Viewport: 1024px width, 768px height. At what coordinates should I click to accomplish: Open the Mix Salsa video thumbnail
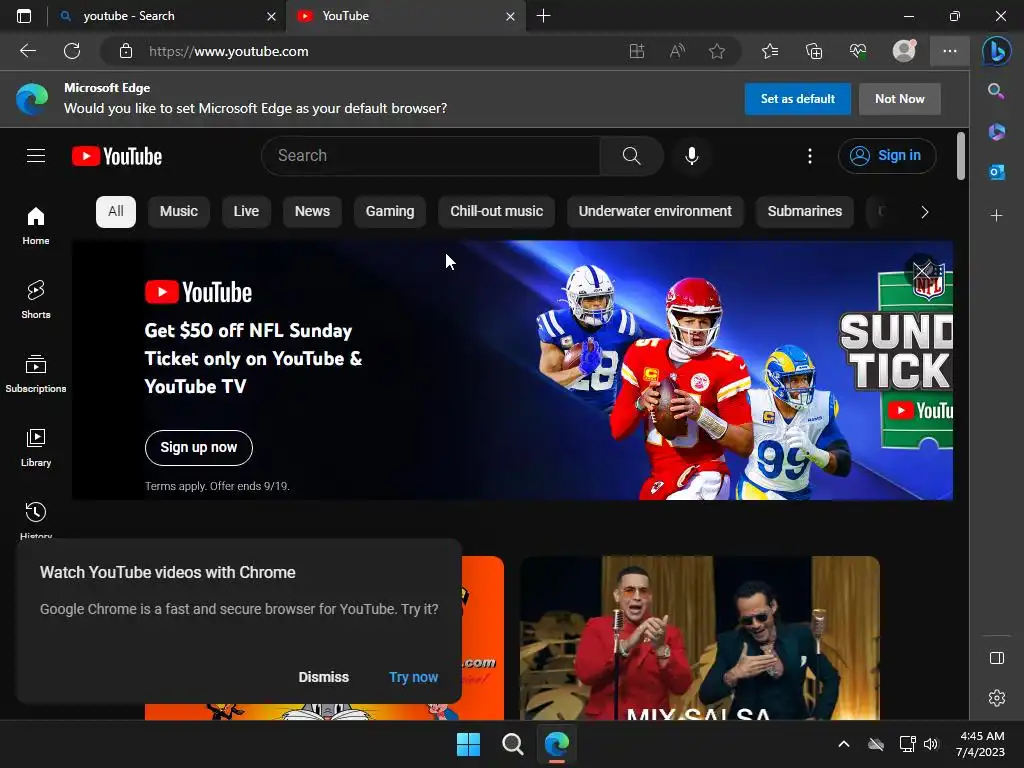click(699, 638)
